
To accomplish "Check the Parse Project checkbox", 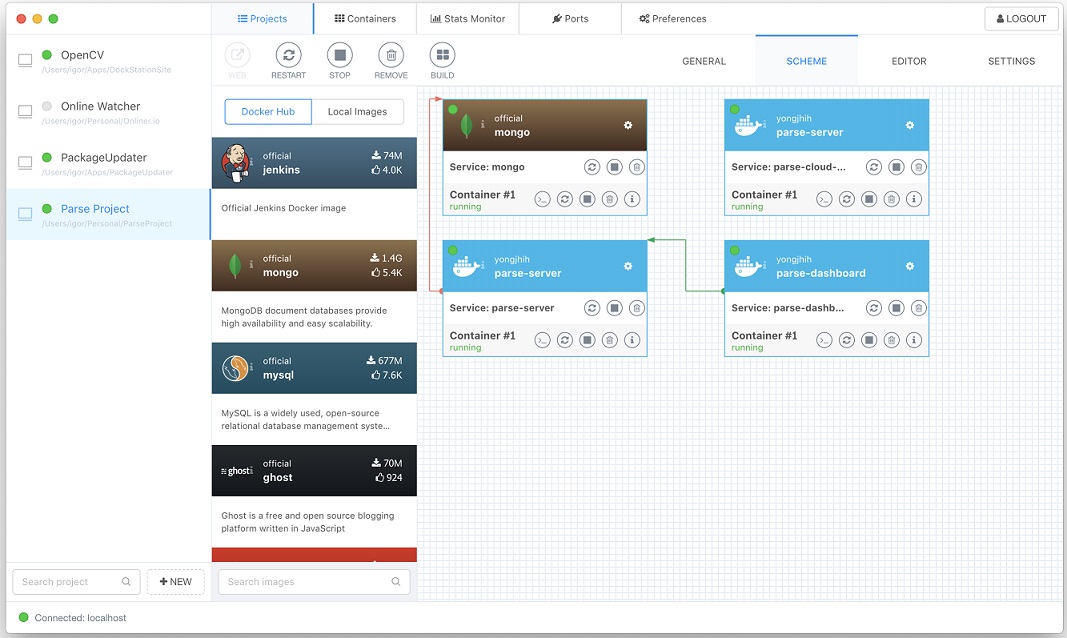I will [x=23, y=215].
